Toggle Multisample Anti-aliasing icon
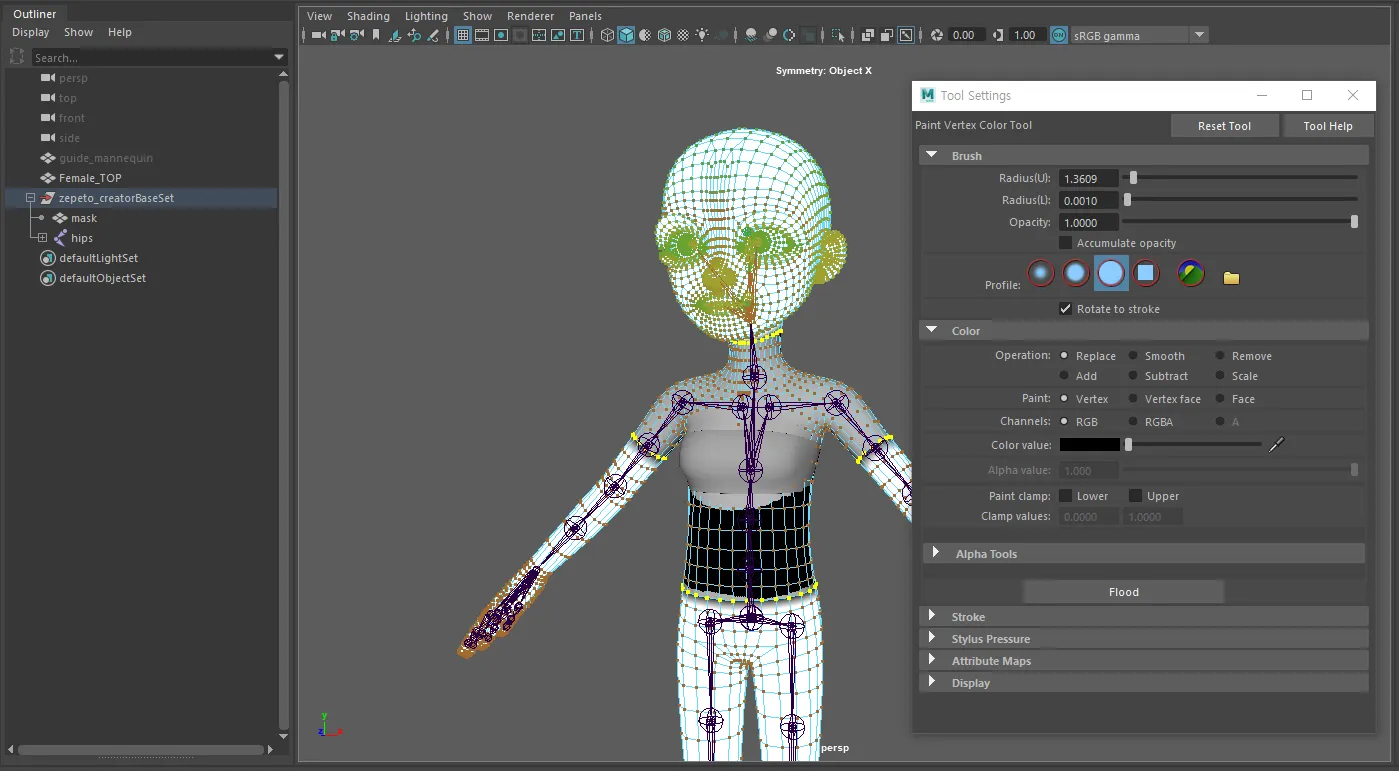 (789, 35)
